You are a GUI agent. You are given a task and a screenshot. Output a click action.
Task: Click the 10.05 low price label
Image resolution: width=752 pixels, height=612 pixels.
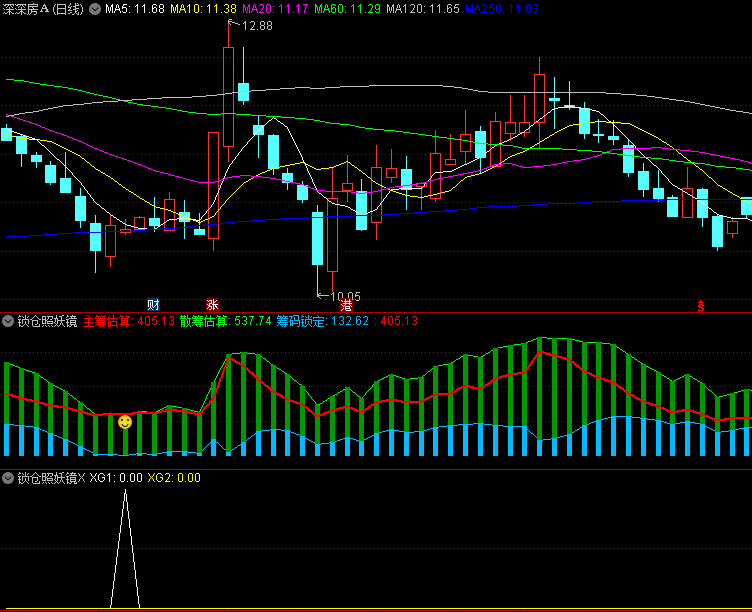click(345, 296)
